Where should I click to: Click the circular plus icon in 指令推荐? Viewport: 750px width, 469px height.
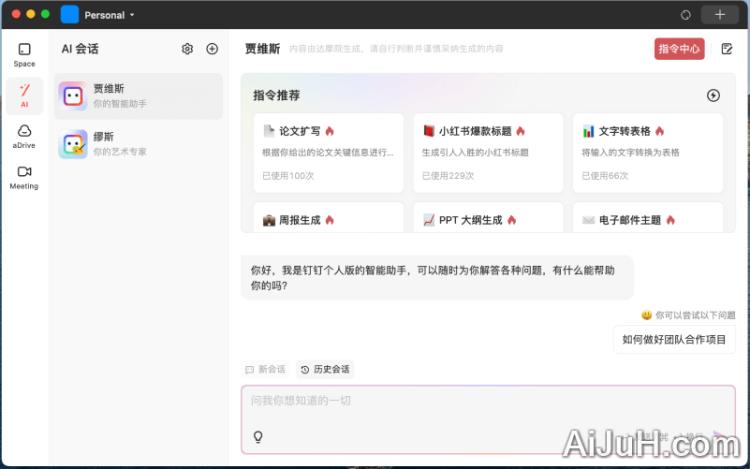click(x=713, y=96)
